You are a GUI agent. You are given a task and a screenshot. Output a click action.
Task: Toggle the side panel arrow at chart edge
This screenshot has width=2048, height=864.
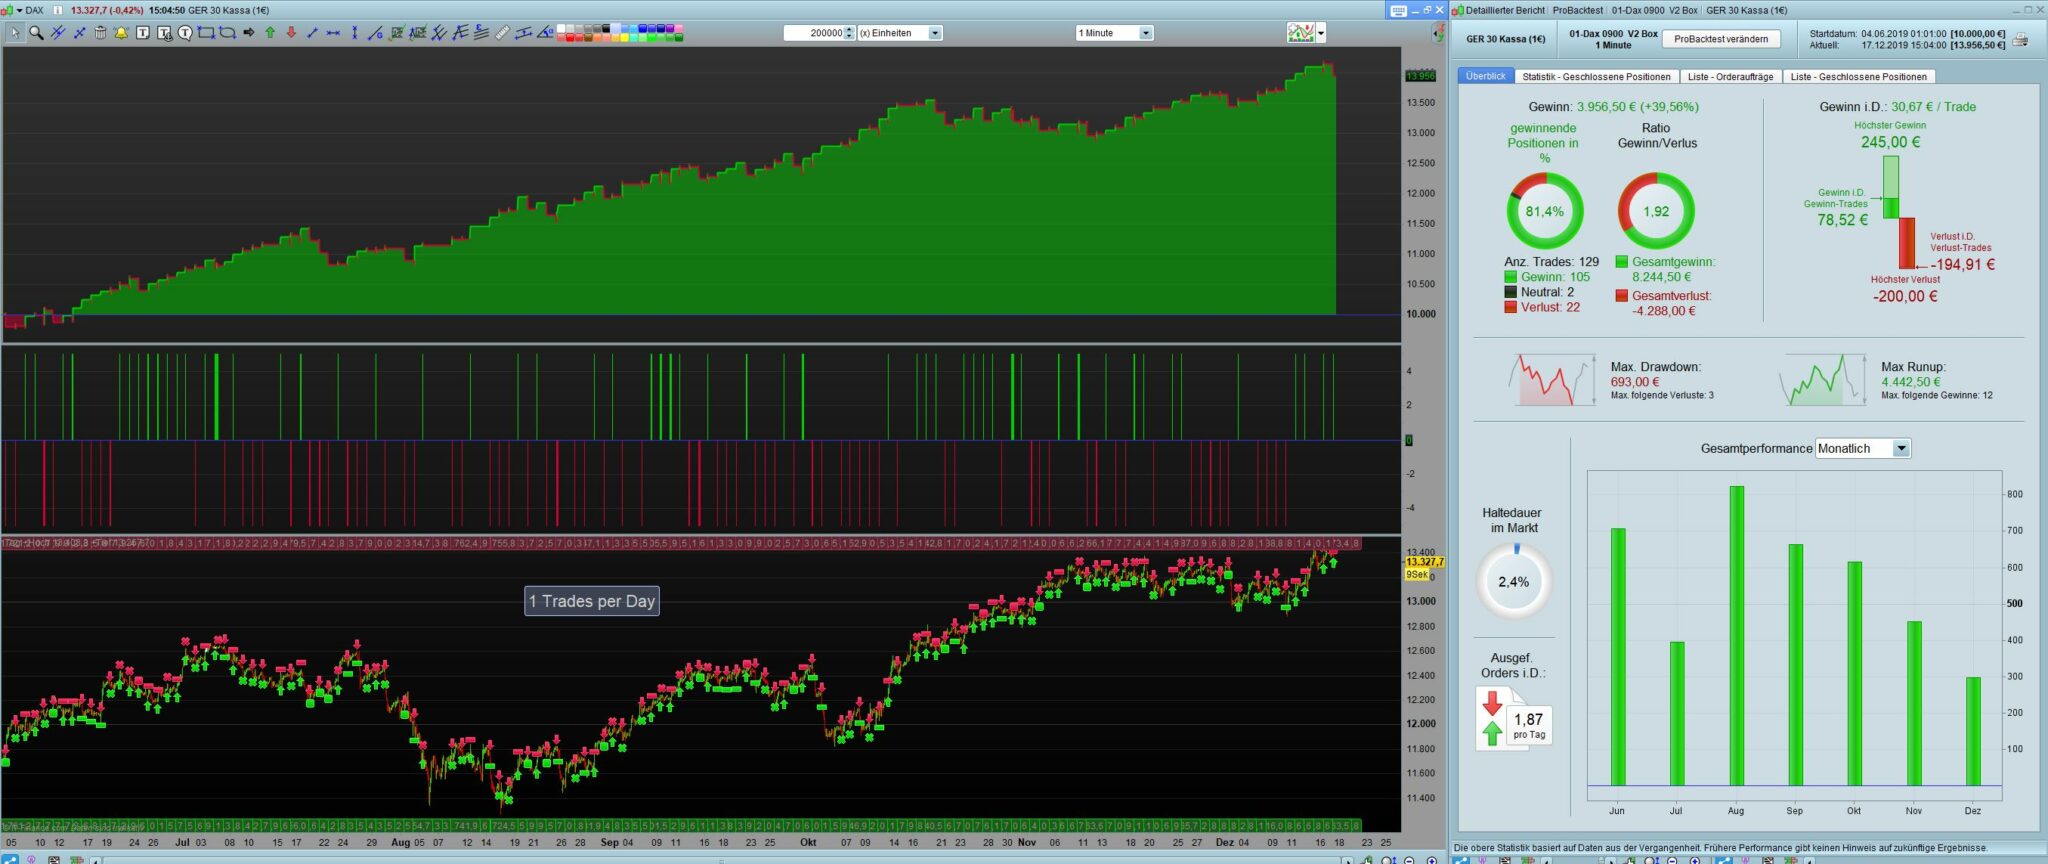[1439, 33]
